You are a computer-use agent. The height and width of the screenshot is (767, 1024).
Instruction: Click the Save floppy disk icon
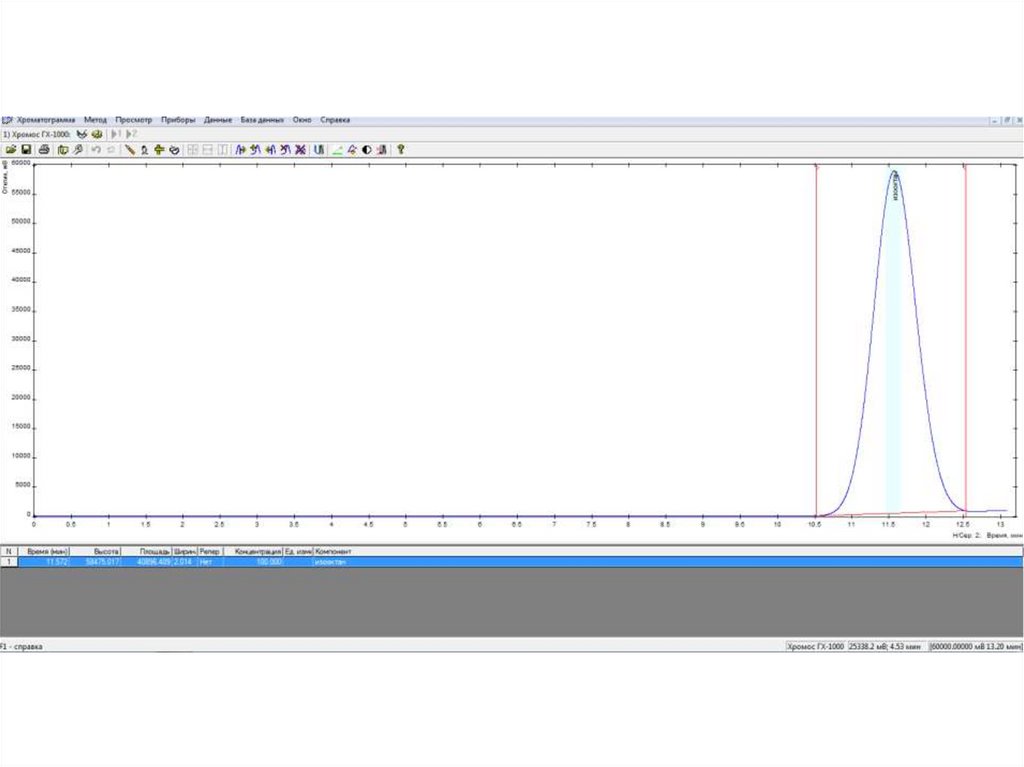[26, 150]
